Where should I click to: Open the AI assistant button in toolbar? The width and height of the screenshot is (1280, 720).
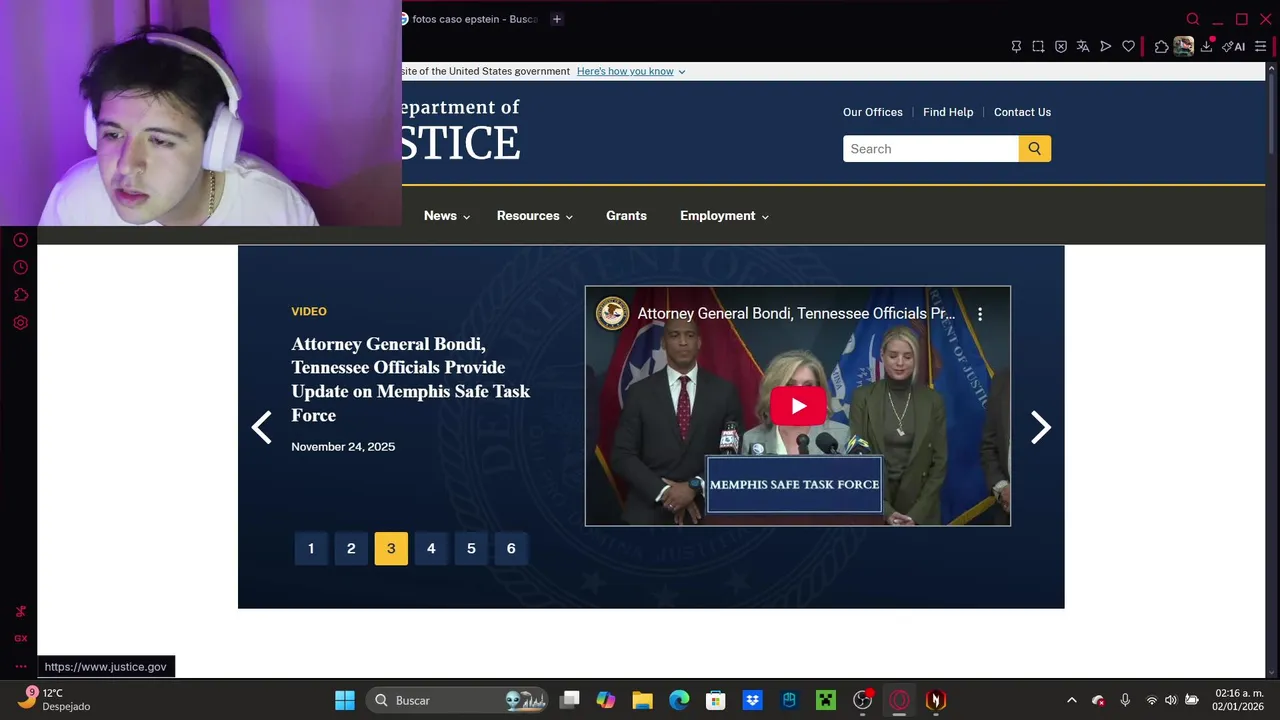click(1234, 46)
